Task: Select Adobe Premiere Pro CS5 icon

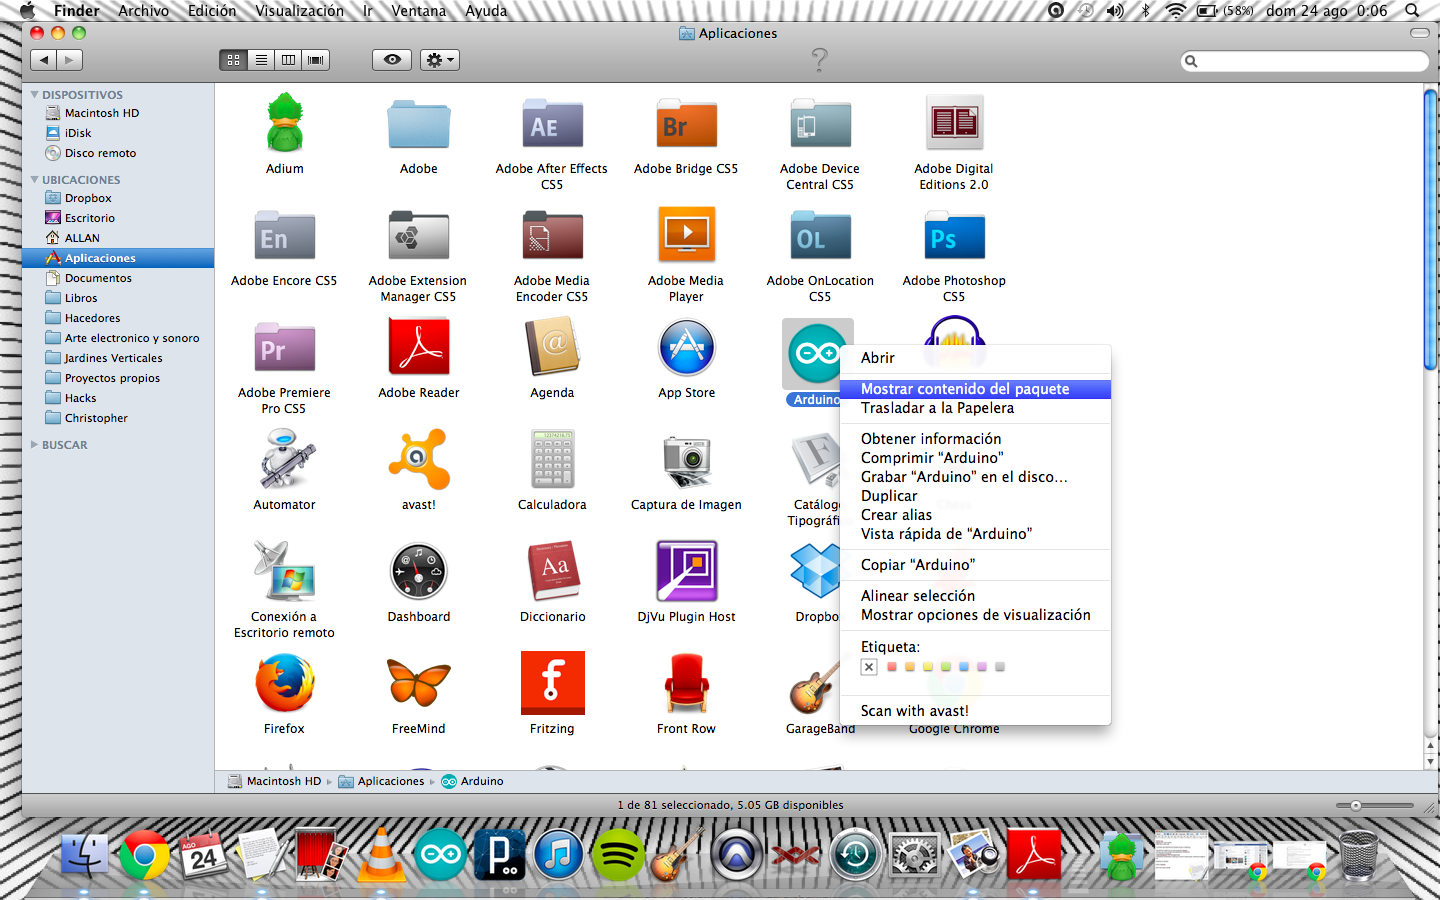Action: click(285, 347)
